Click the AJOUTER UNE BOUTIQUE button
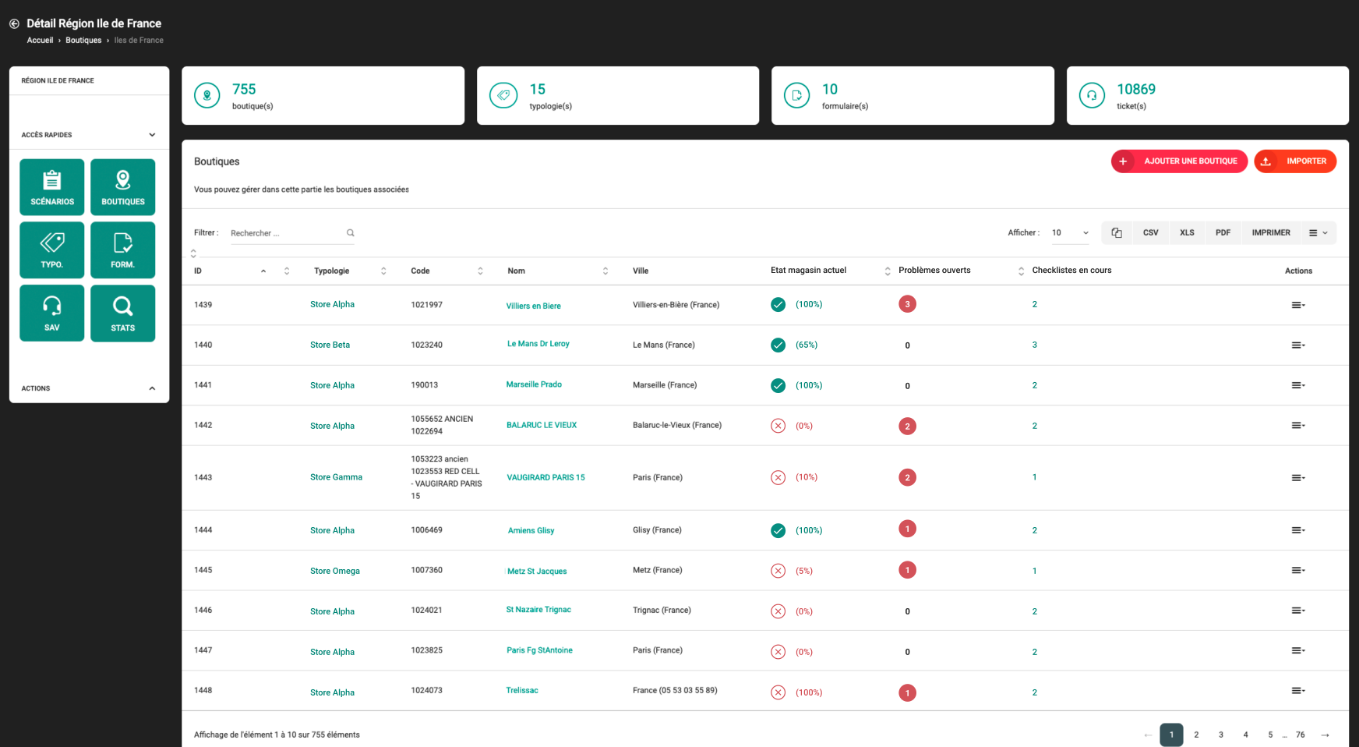The image size is (1359, 747). [1178, 161]
